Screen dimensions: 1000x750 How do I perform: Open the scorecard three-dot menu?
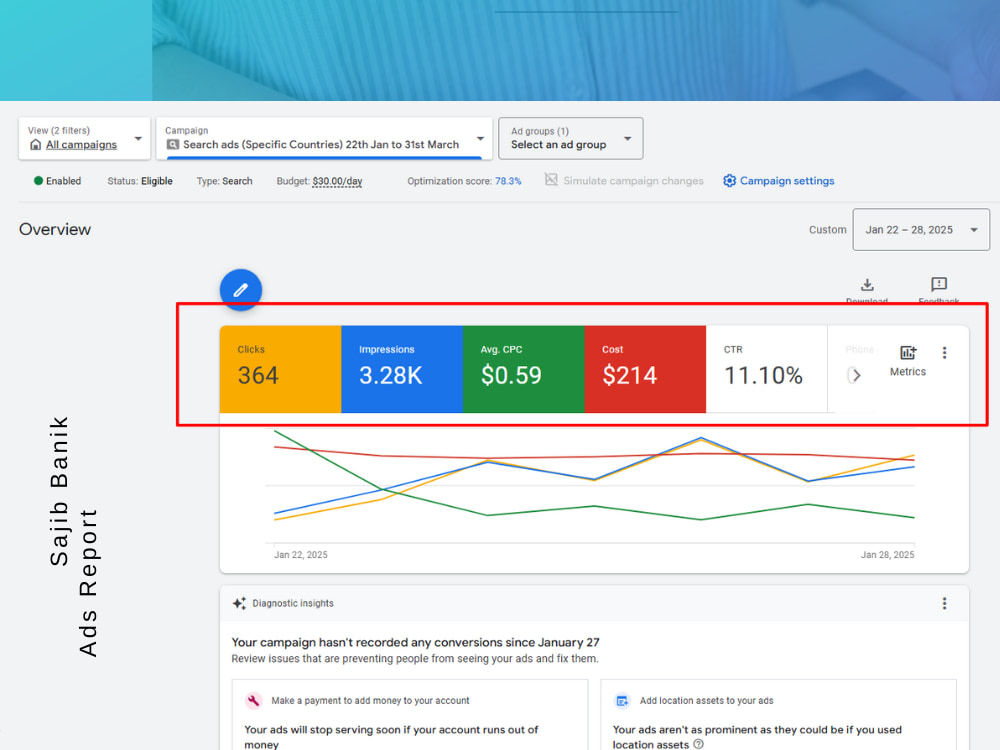pos(945,353)
